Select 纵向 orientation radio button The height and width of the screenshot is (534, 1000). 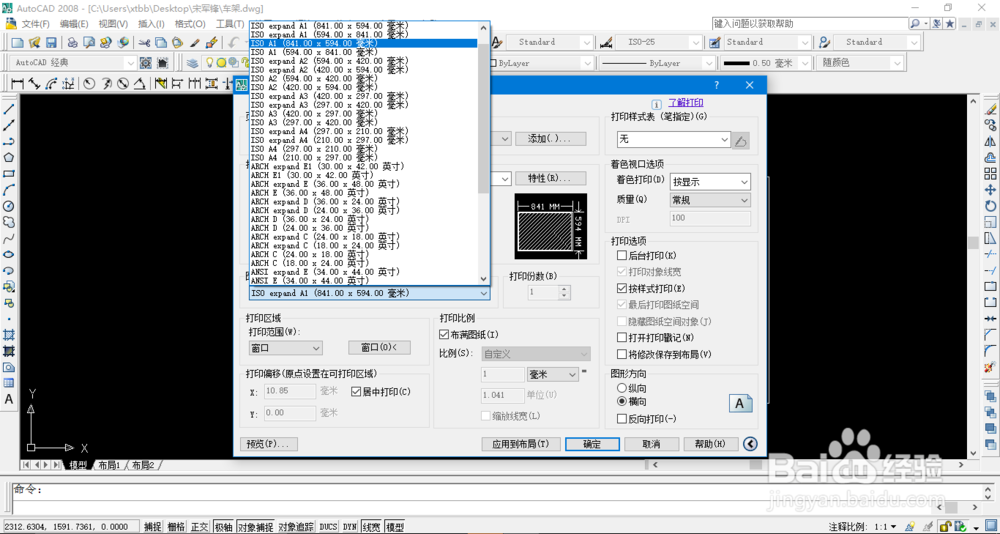pyautogui.click(x=622, y=388)
